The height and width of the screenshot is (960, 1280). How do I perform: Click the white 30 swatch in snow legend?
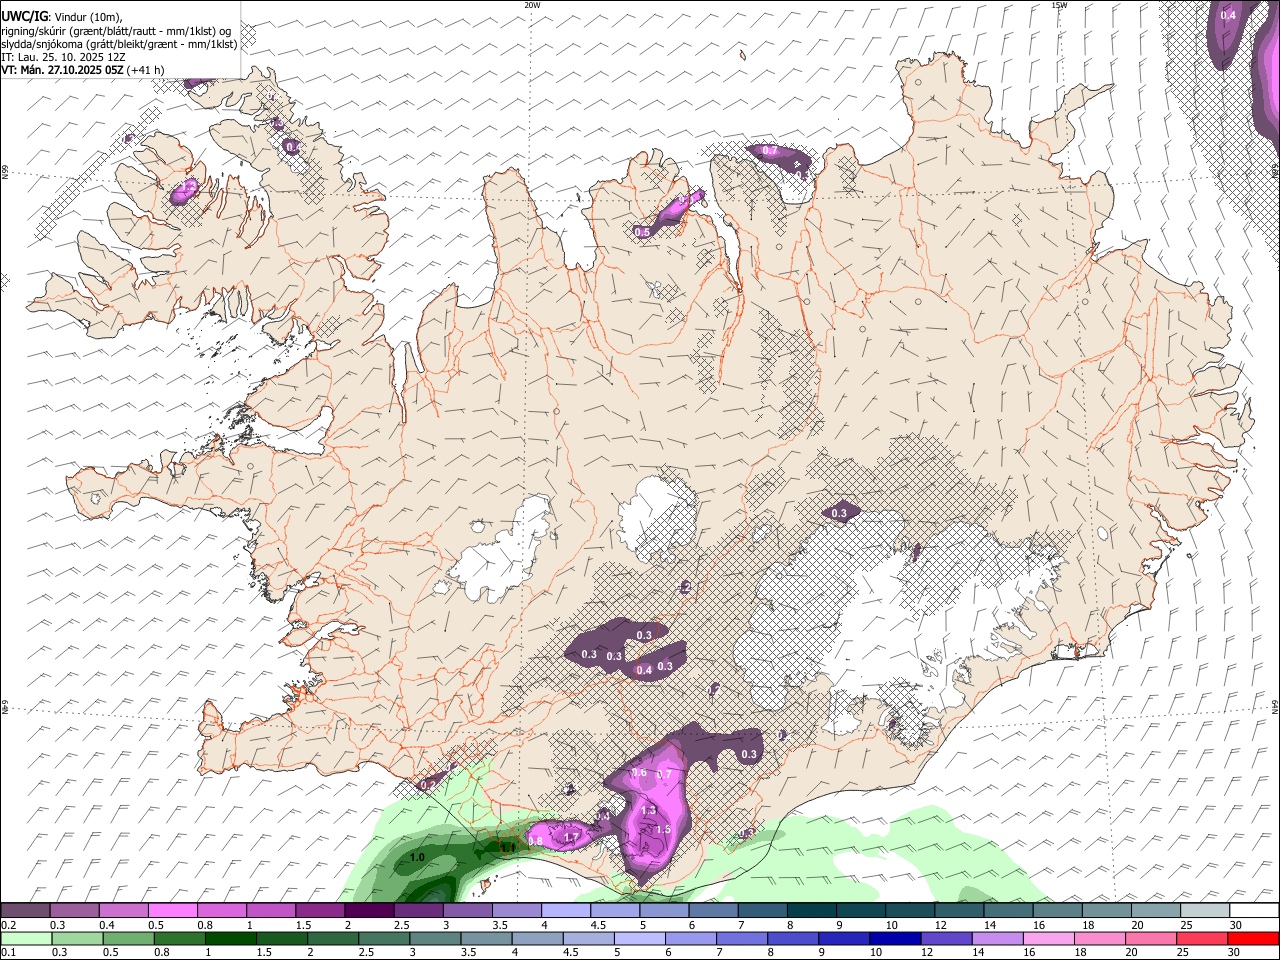point(1254,910)
